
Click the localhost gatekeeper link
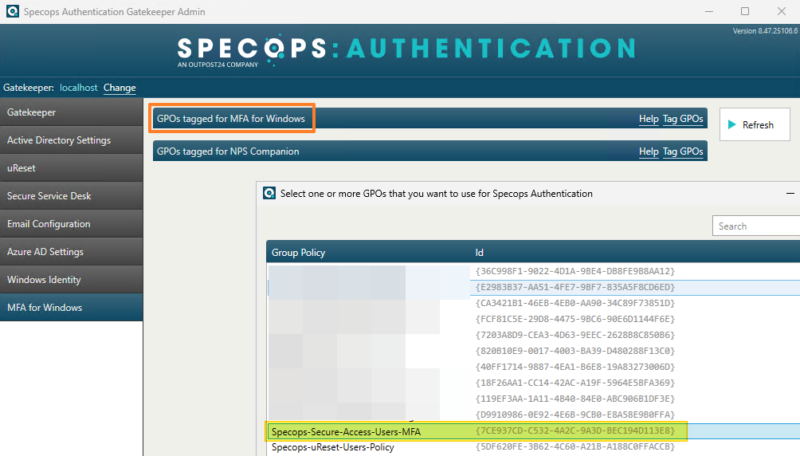point(78,88)
